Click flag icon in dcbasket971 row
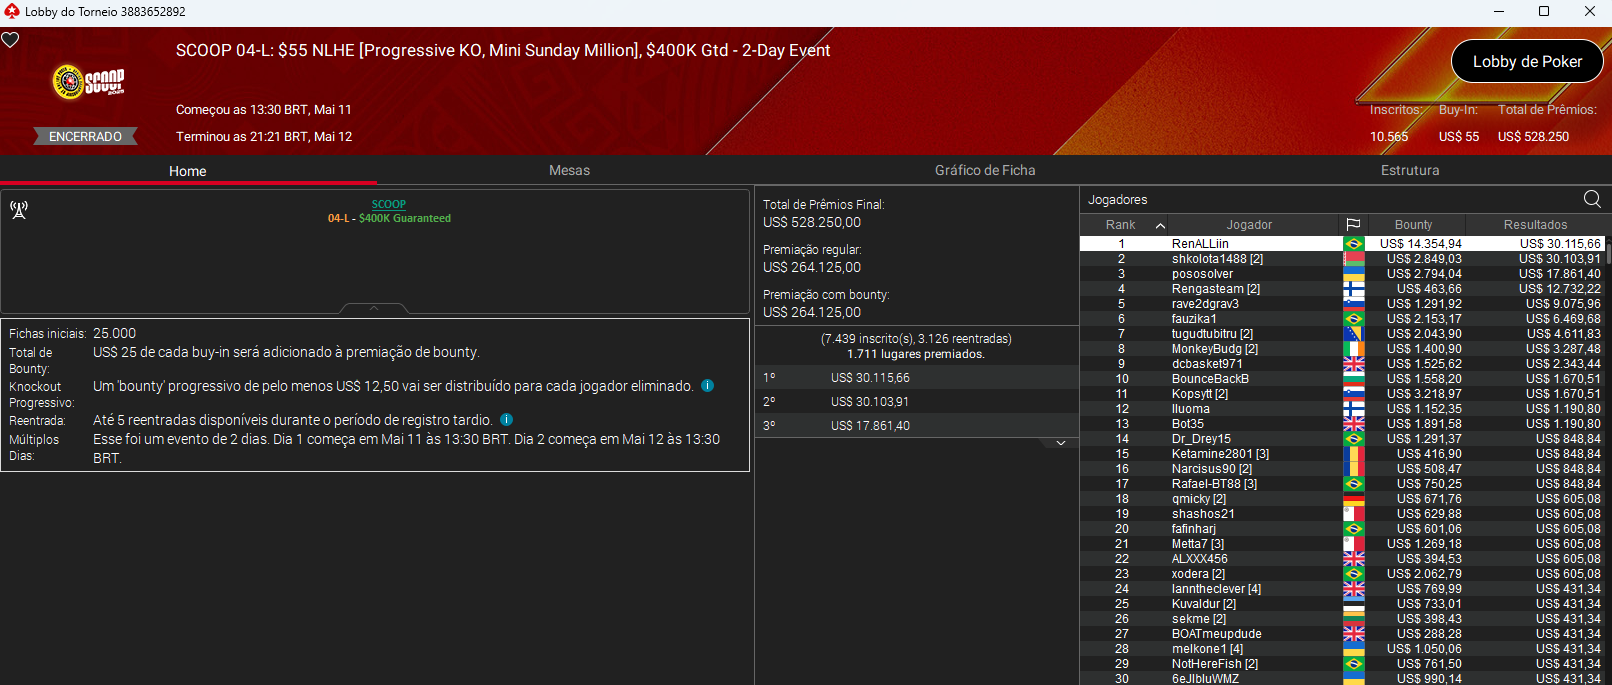The height and width of the screenshot is (685, 1612). tap(1354, 364)
